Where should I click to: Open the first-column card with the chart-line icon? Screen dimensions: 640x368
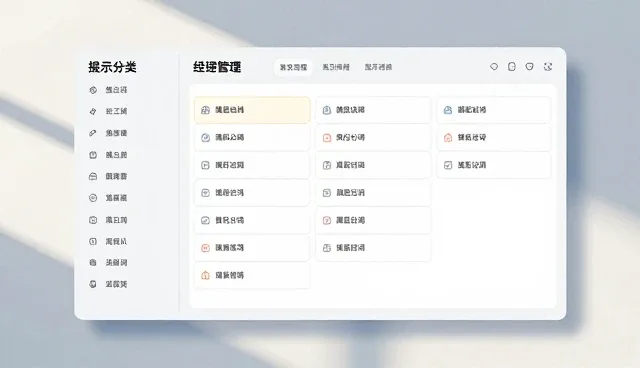[252, 220]
